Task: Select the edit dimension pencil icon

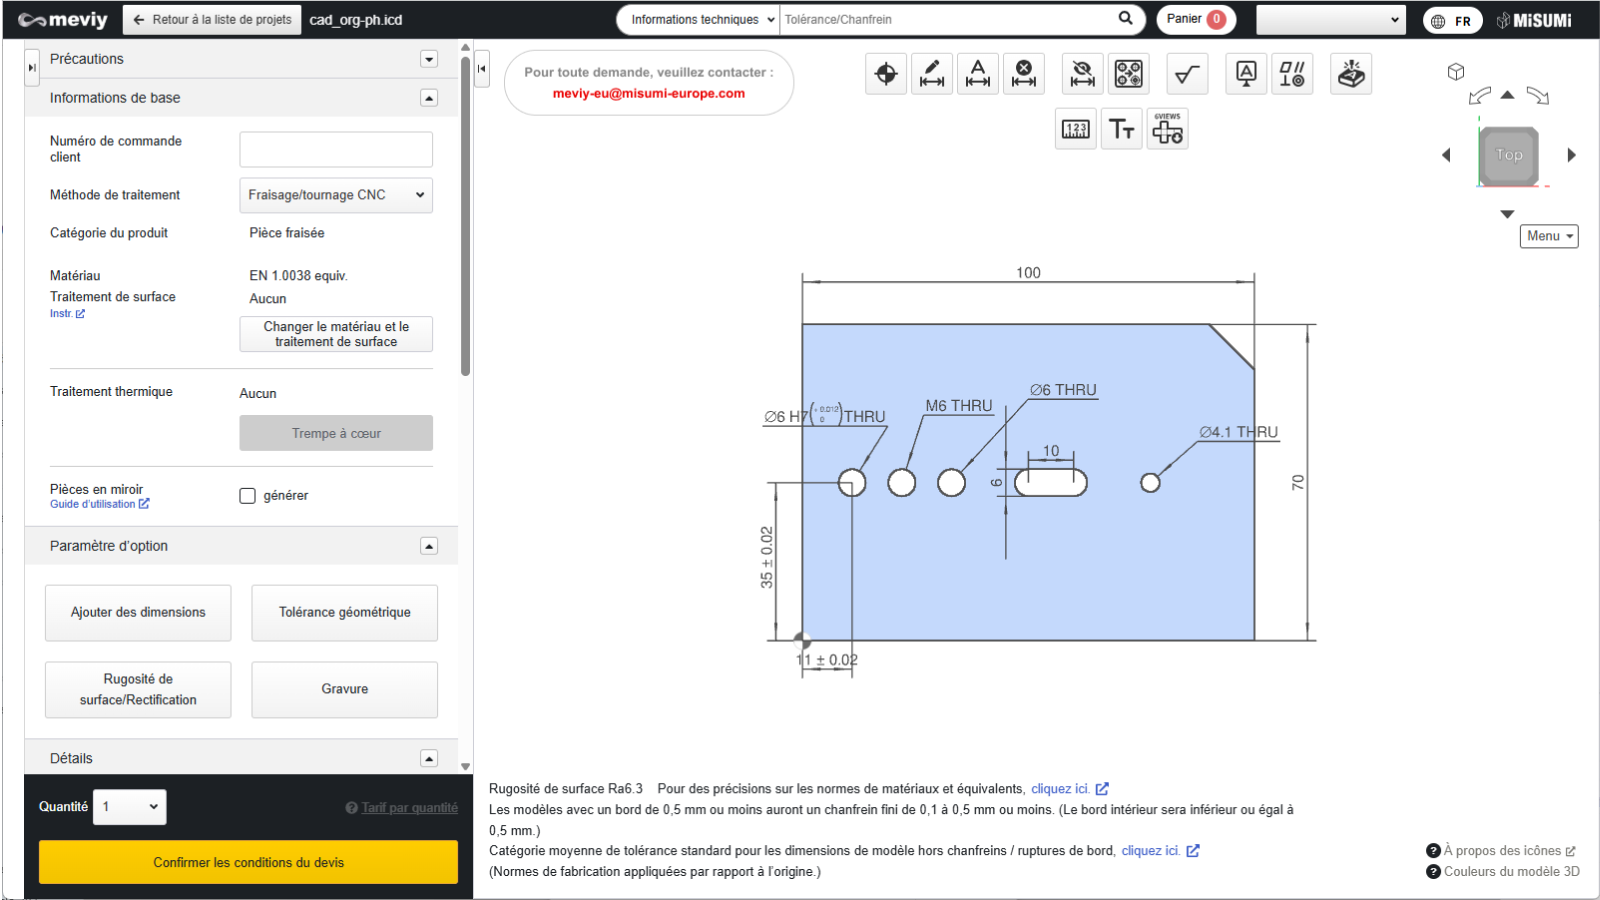Action: [932, 74]
